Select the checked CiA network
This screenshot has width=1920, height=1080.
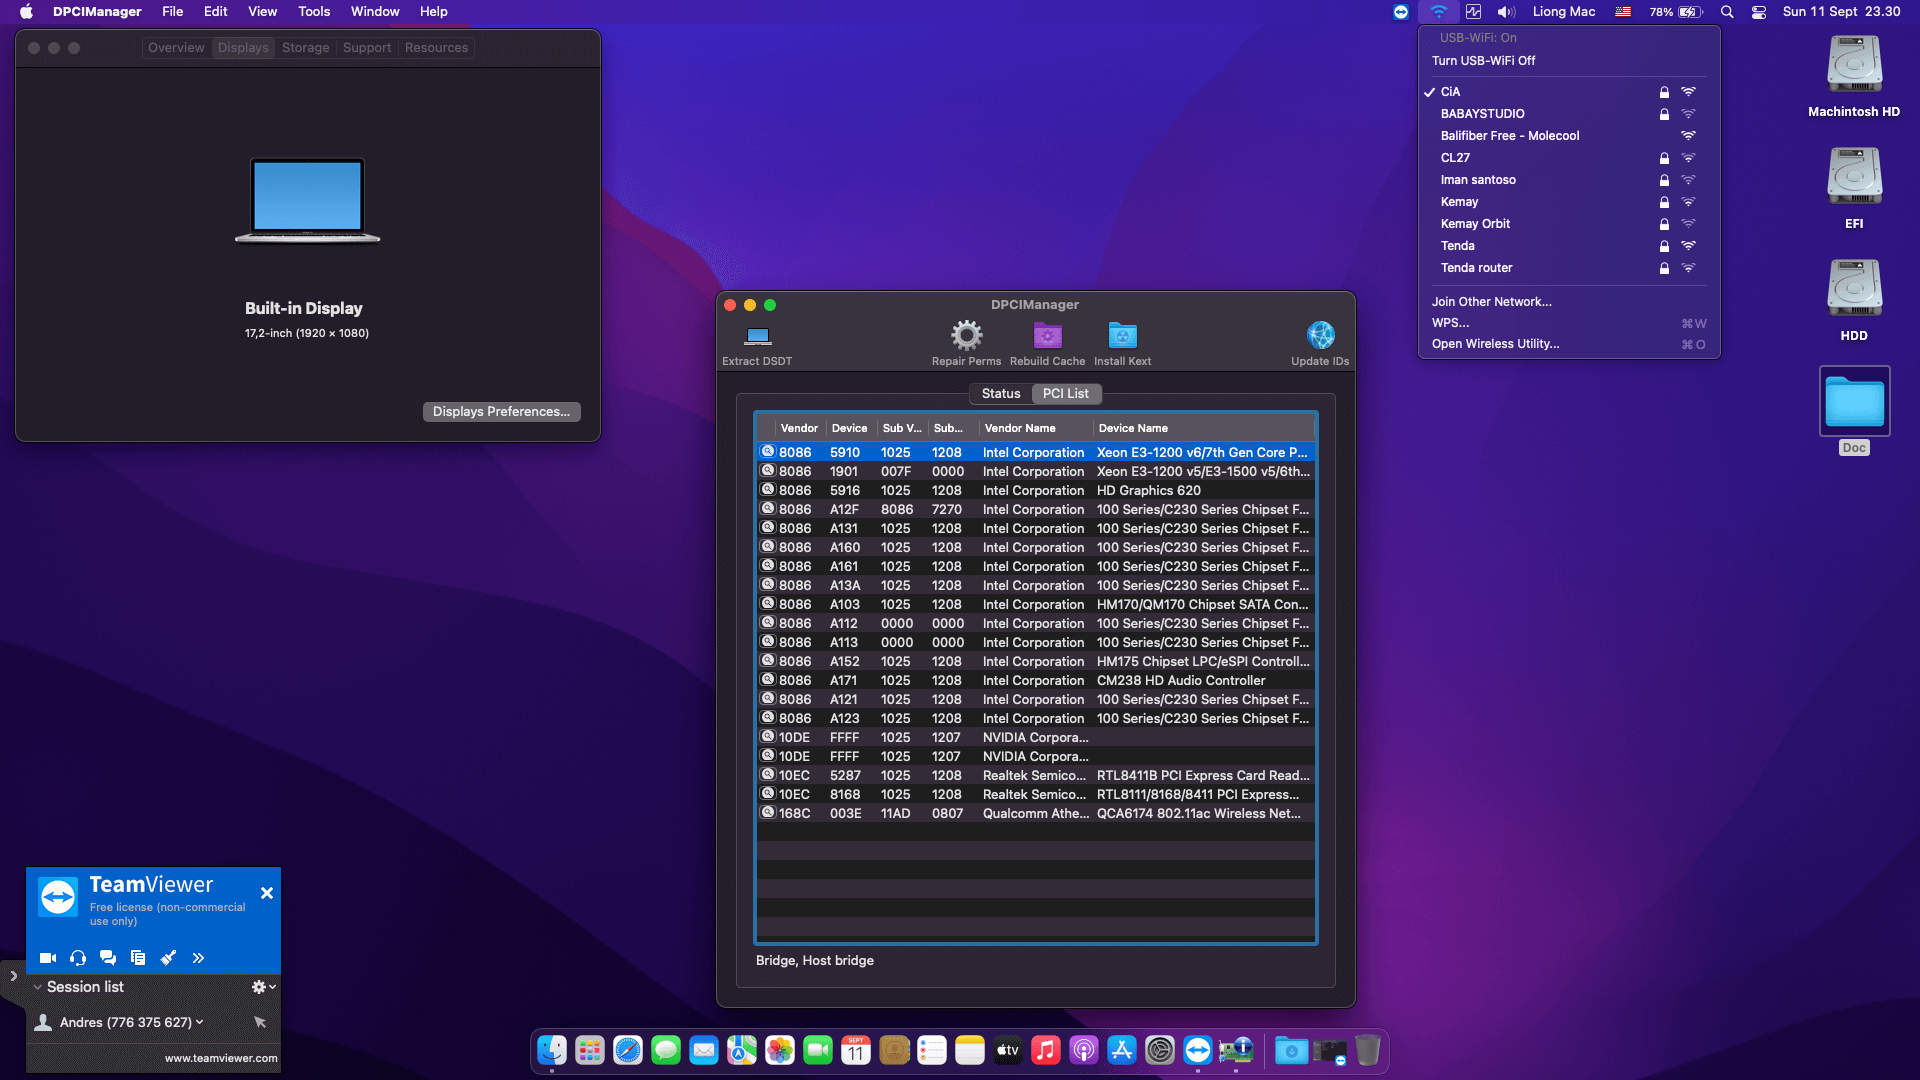click(1568, 92)
